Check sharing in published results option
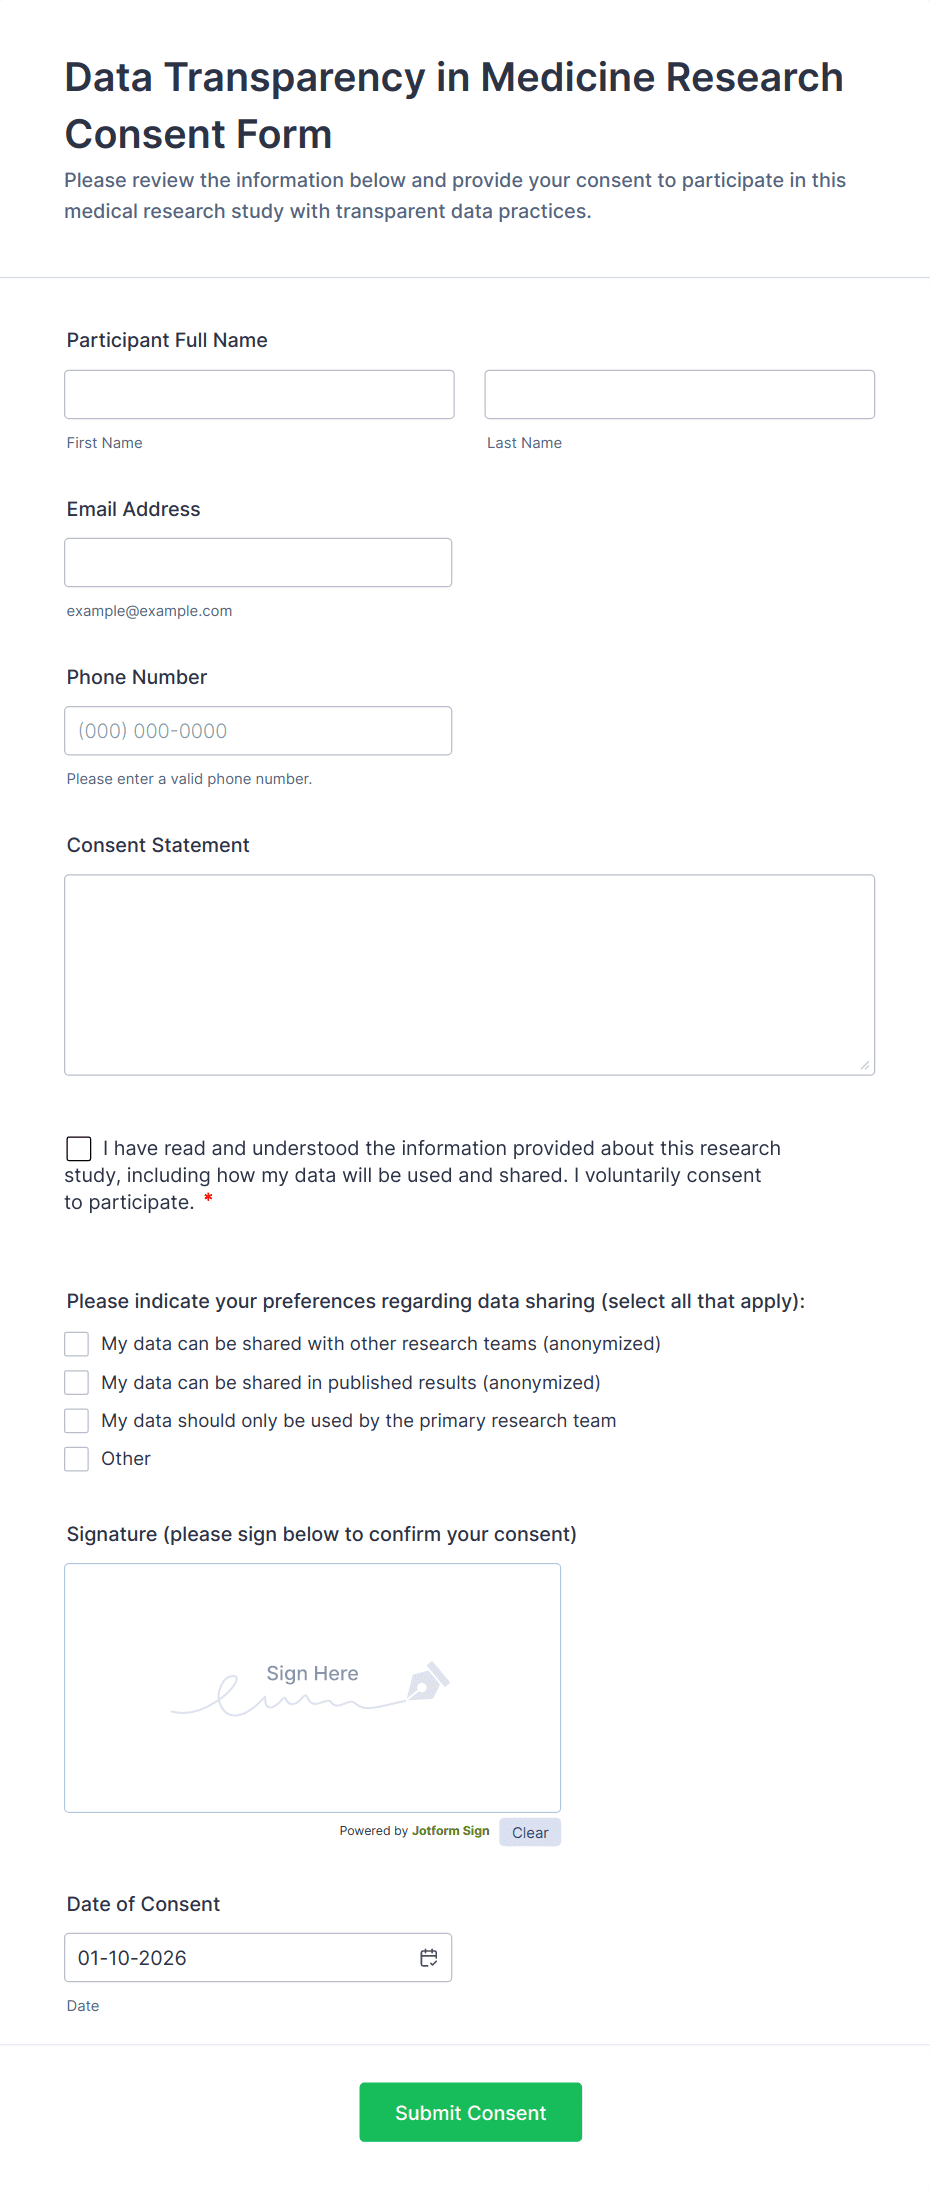 [x=77, y=1383]
